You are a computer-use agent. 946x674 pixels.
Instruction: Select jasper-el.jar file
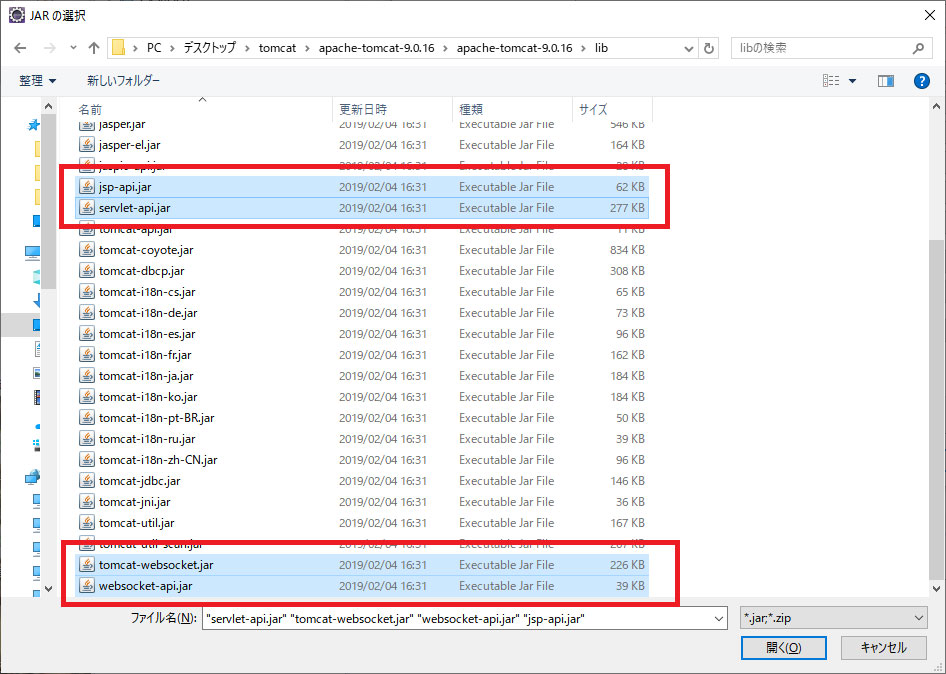point(362,145)
